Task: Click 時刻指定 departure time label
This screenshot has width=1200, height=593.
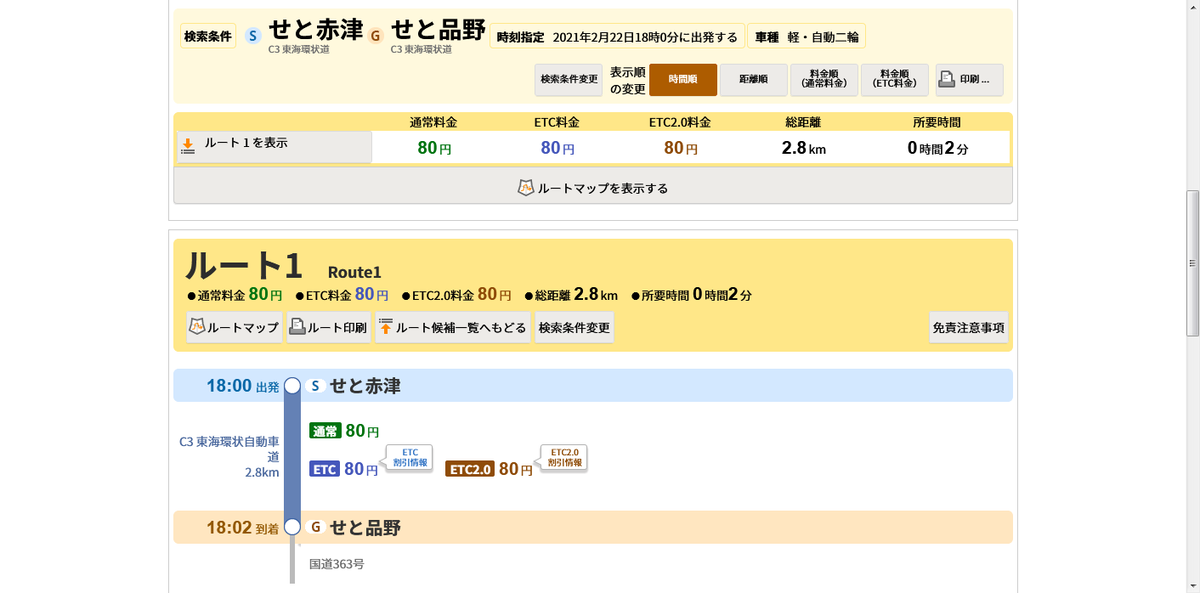Action: 617,37
